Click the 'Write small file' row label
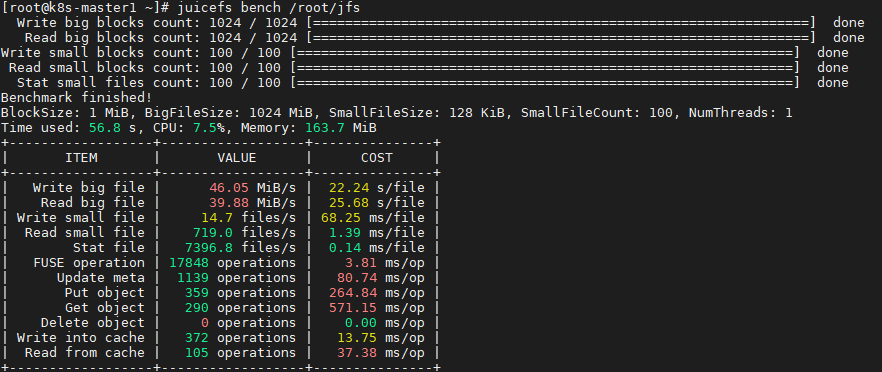The image size is (882, 372). point(80,218)
